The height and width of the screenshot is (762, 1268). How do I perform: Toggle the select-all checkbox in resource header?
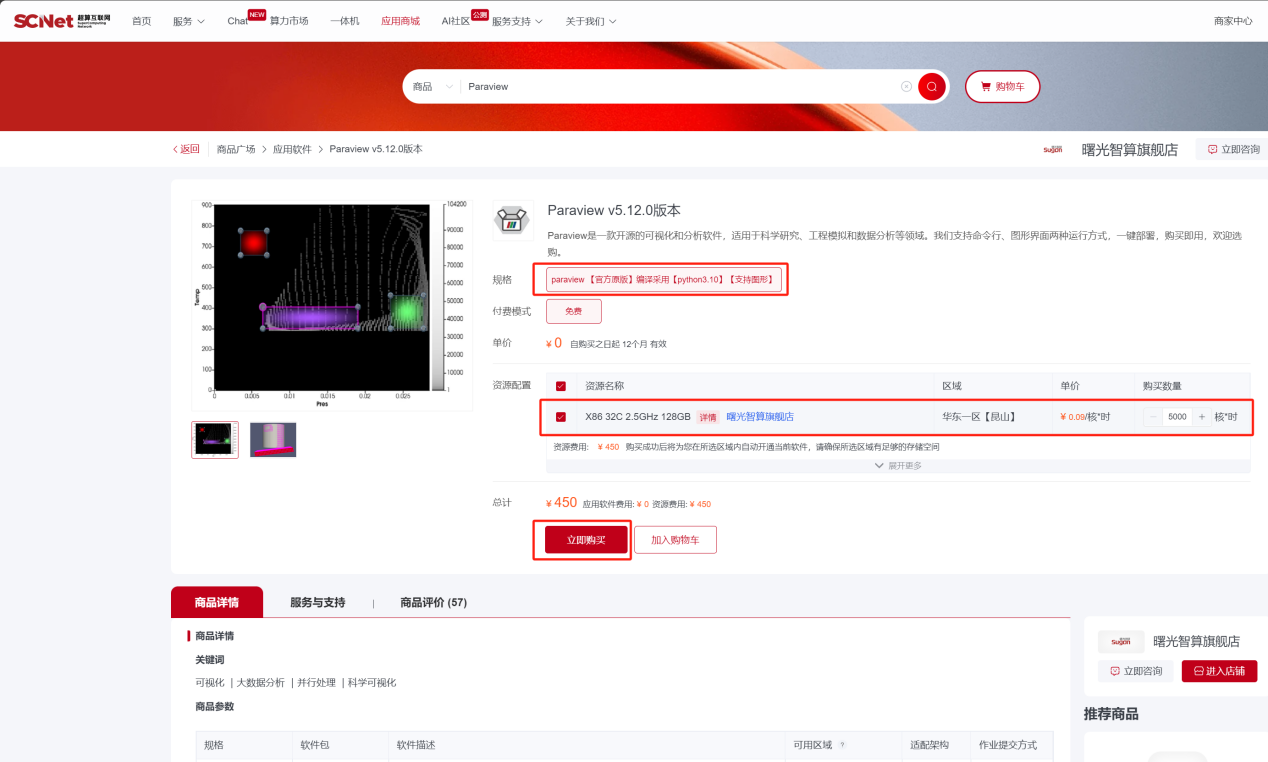point(560,386)
